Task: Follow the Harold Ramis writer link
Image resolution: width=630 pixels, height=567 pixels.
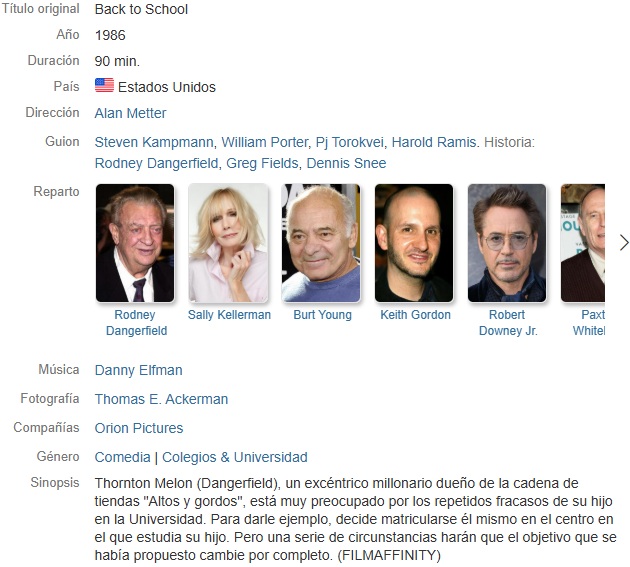Action: click(x=434, y=142)
